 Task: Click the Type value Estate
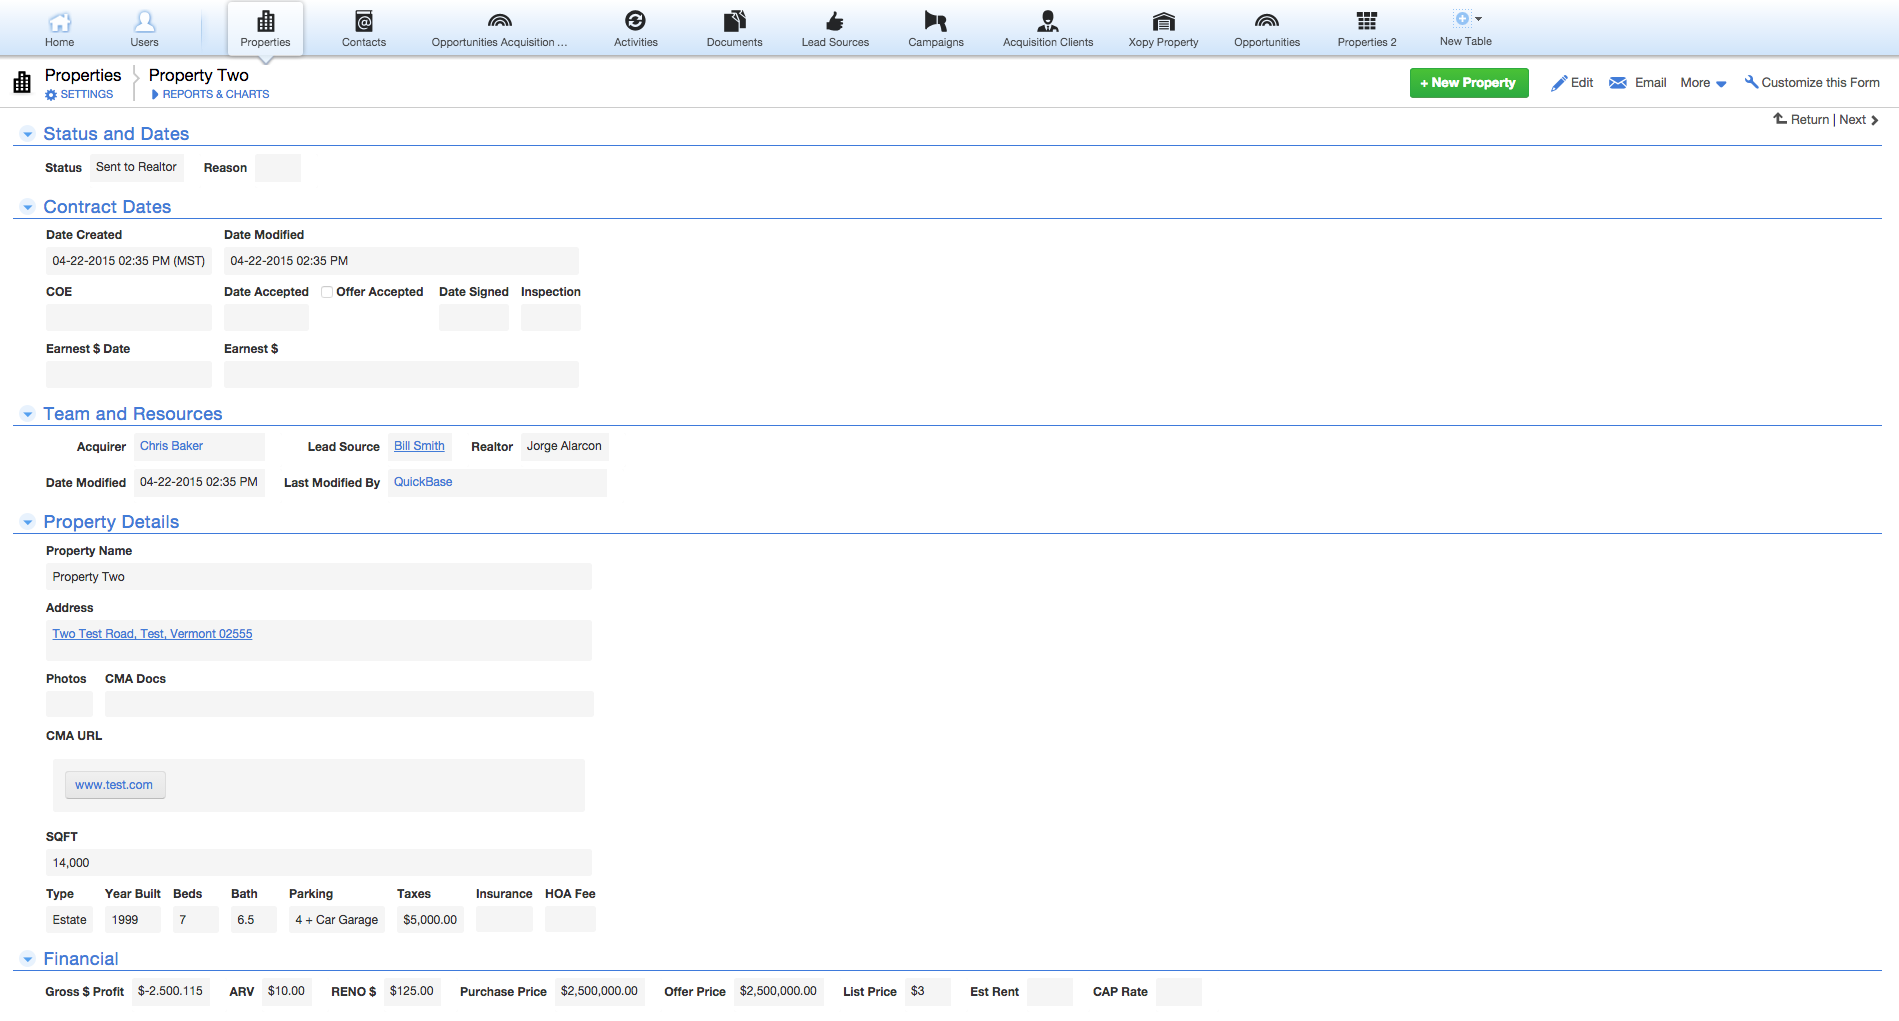click(x=69, y=920)
